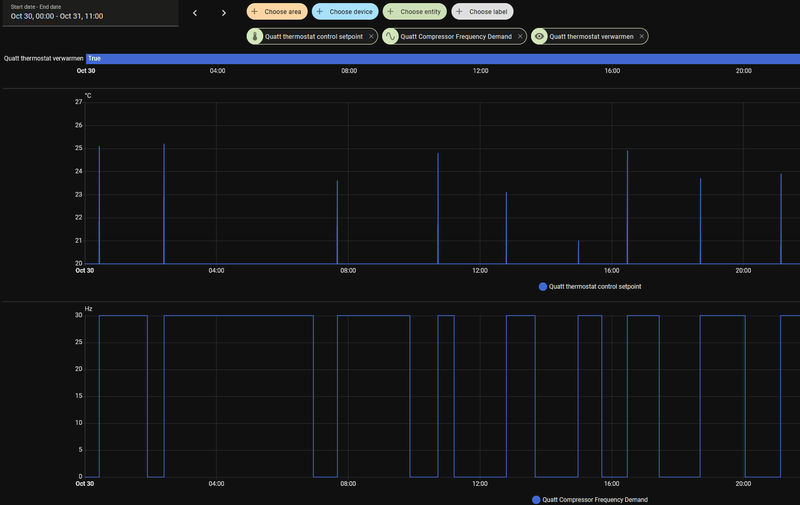Click the Choose device button
The image size is (800, 505).
tap(345, 11)
